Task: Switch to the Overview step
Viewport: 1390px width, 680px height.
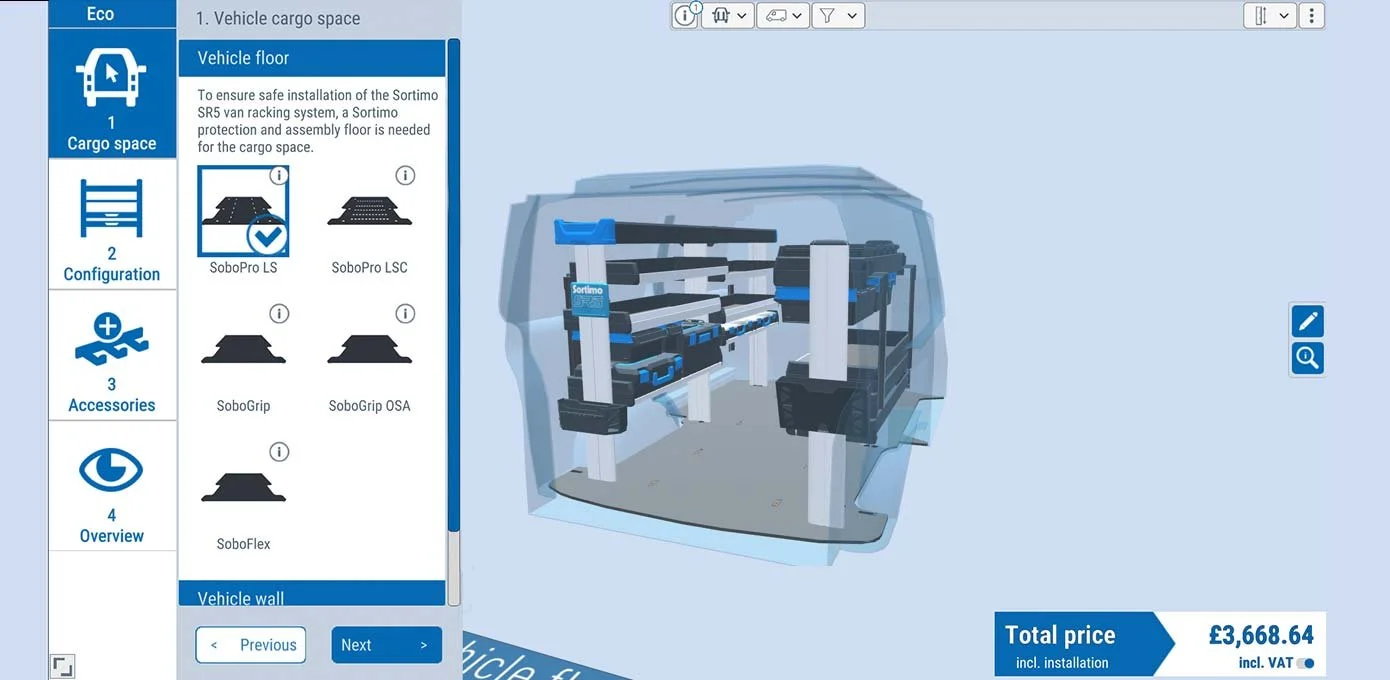Action: pos(112,486)
